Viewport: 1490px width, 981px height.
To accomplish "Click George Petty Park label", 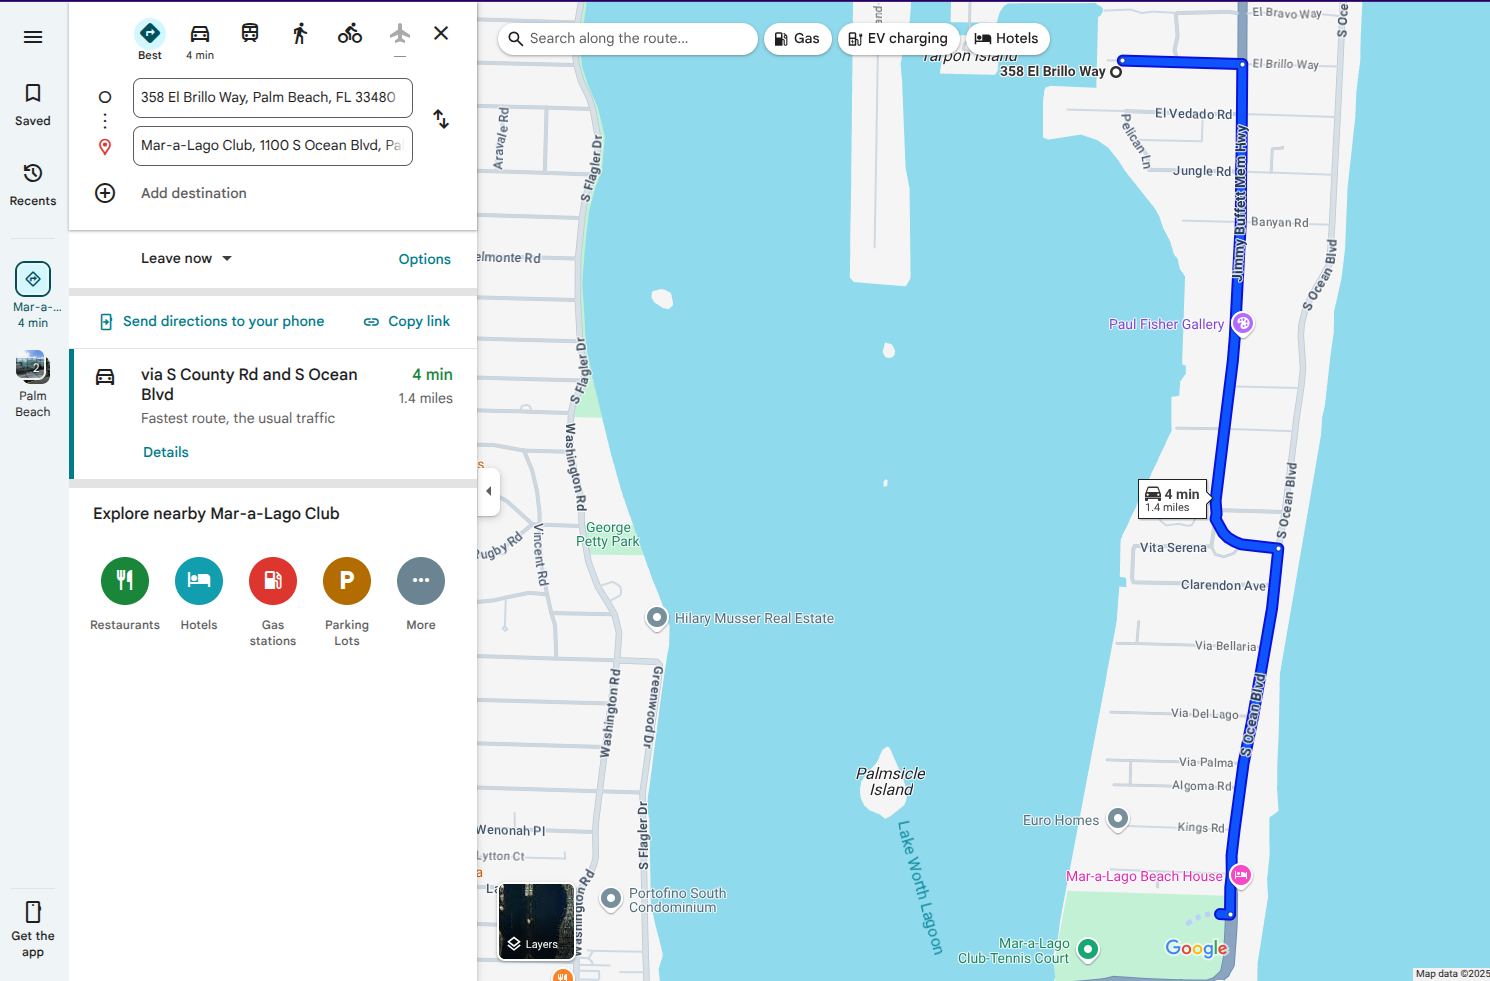I will [x=608, y=534].
